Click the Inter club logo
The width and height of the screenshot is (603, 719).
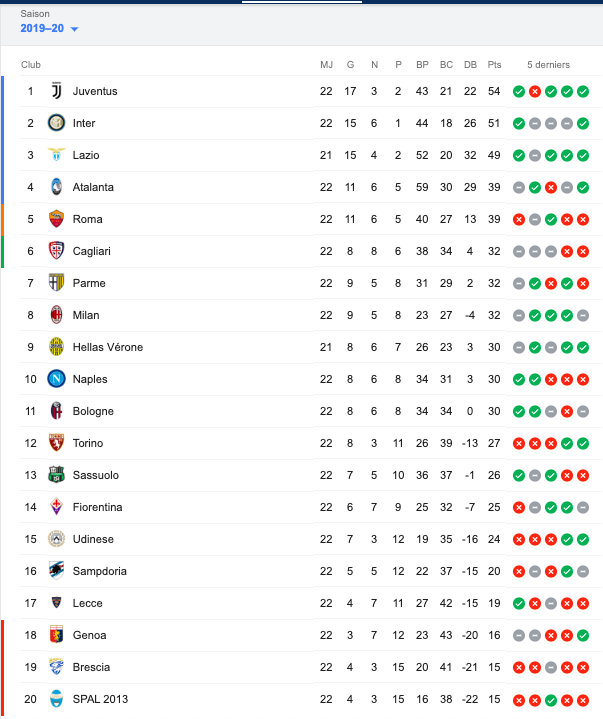(x=56, y=123)
